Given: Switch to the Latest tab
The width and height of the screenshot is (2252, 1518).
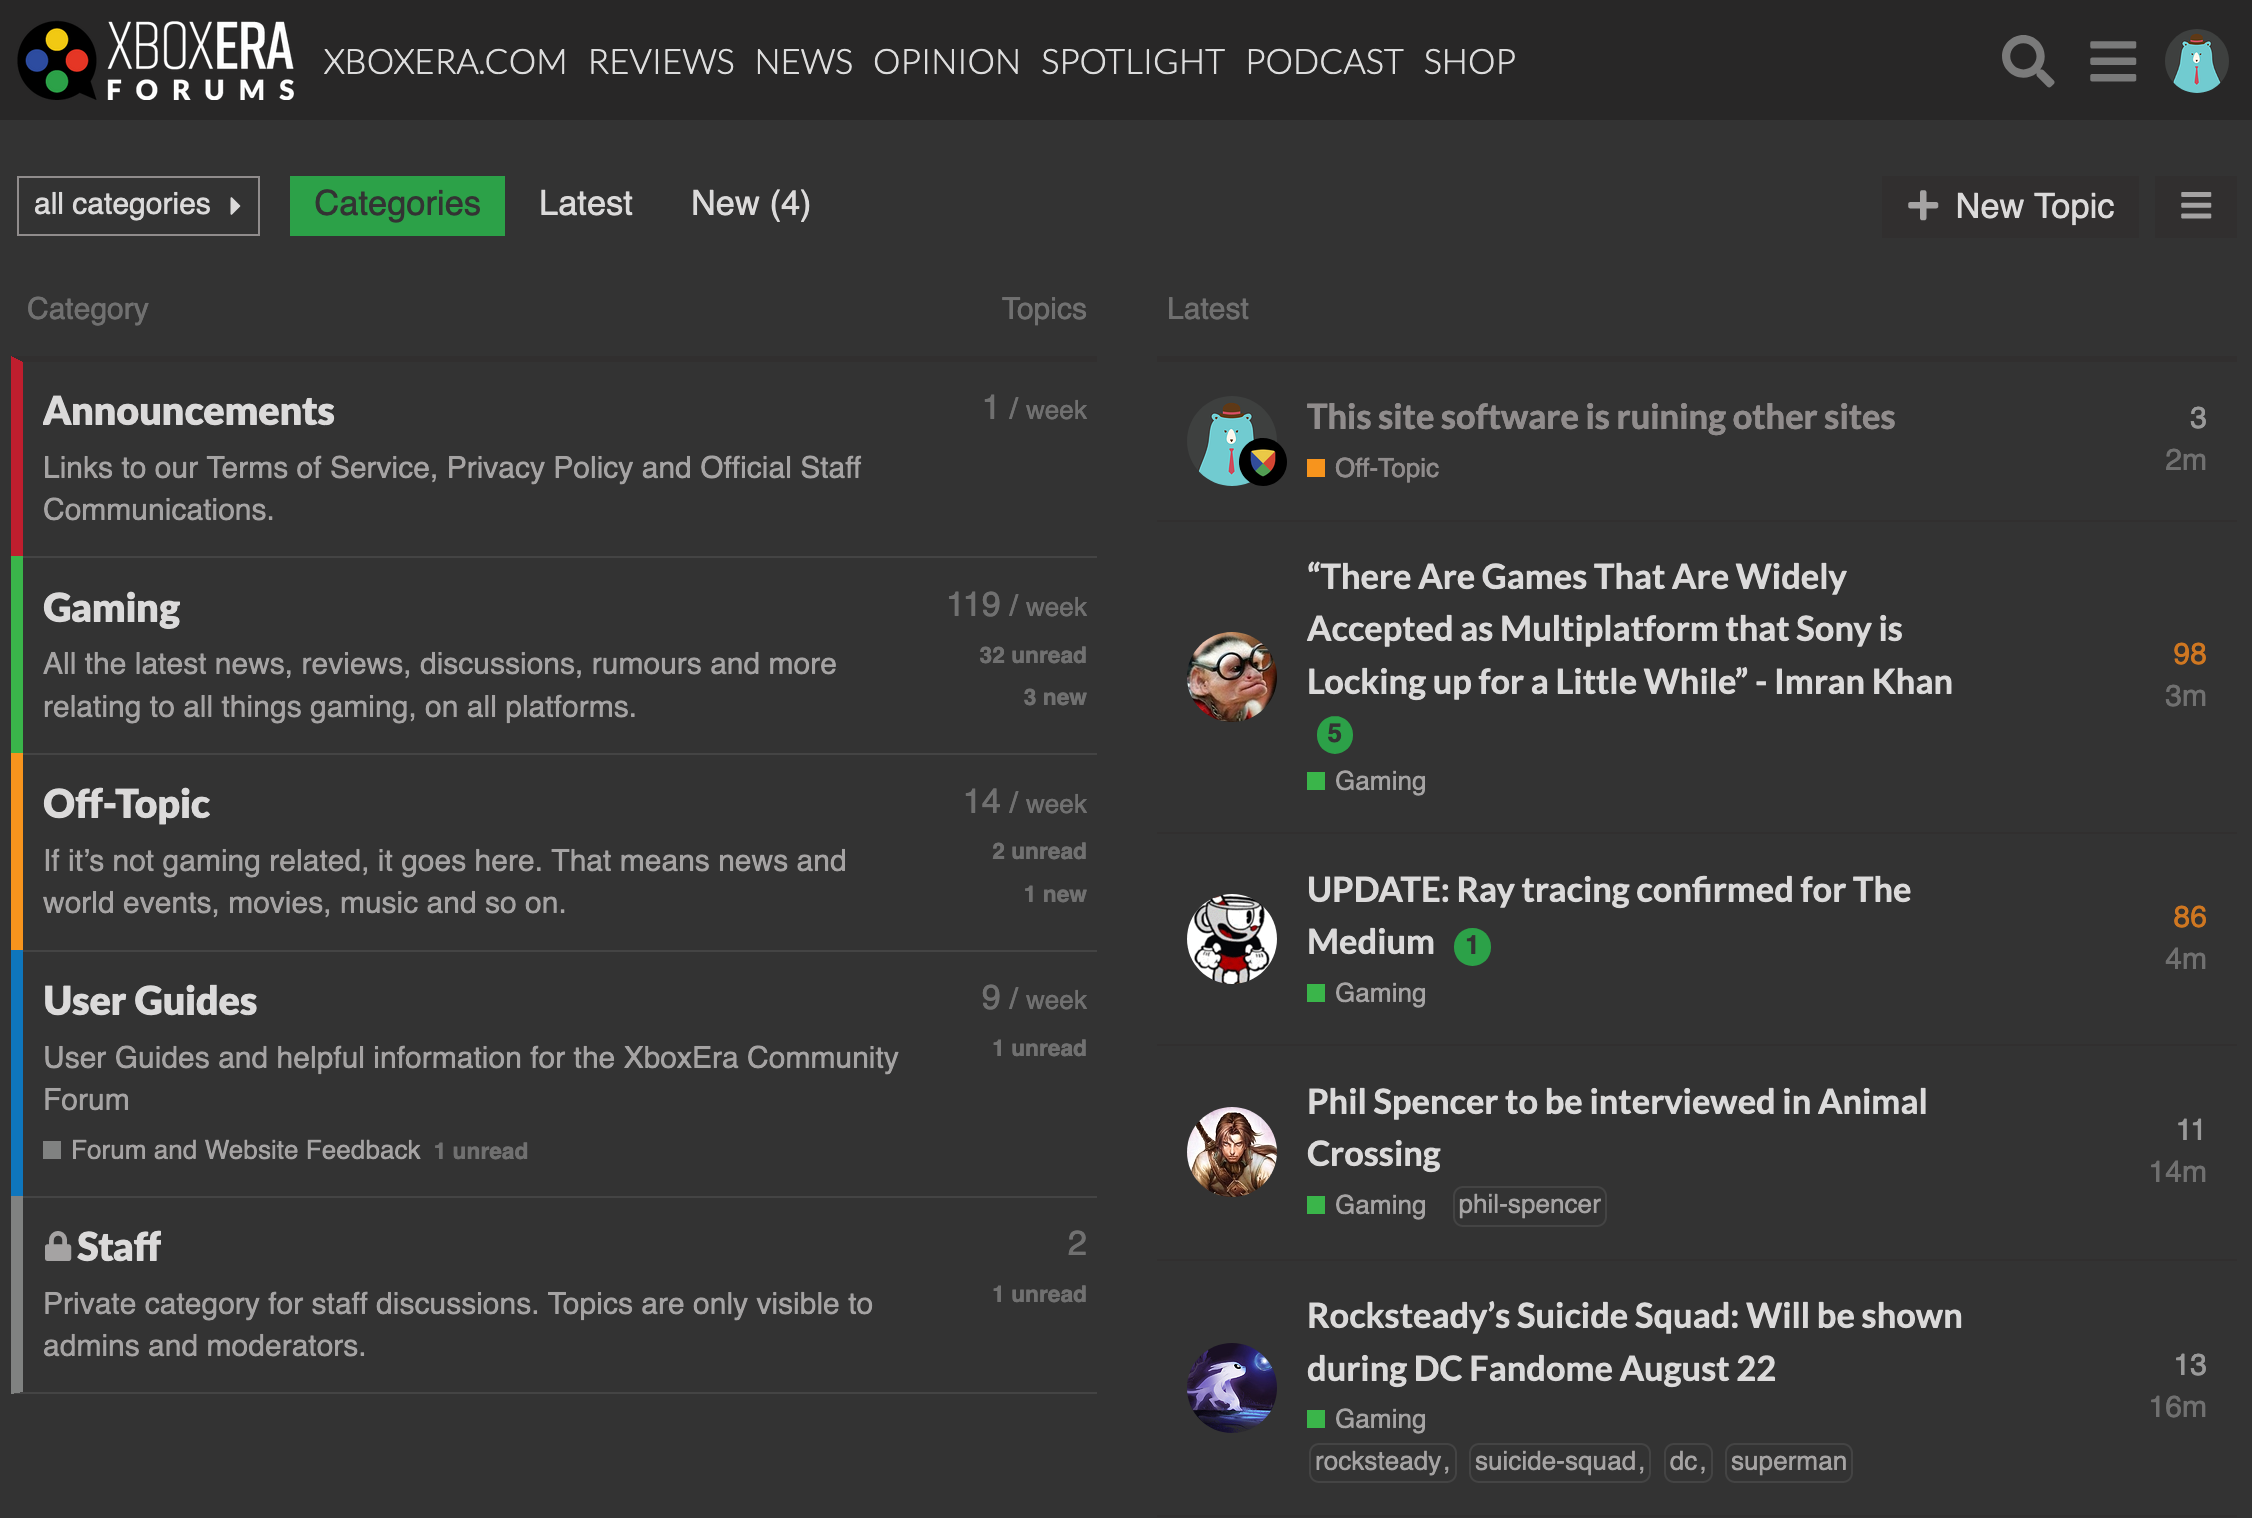Looking at the screenshot, I should pos(585,204).
